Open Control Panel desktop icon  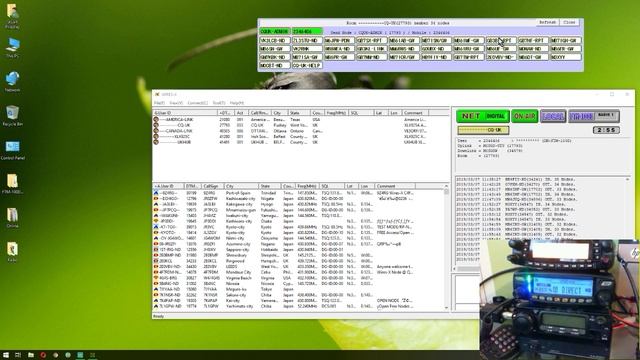(12, 150)
